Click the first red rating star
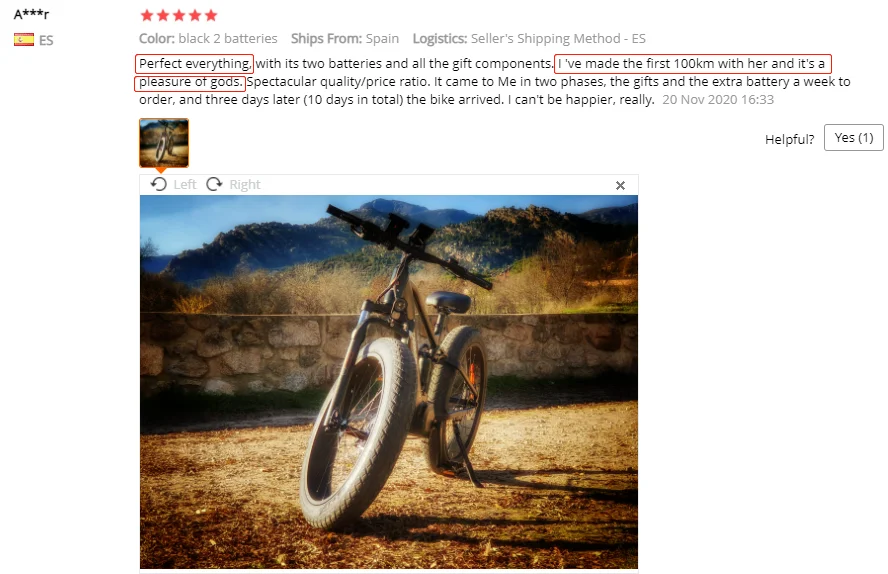This screenshot has width=888, height=574. (147, 15)
